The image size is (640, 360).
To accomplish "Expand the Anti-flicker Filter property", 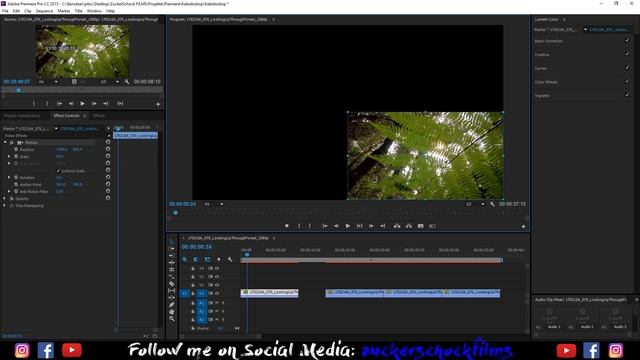I will point(9,191).
